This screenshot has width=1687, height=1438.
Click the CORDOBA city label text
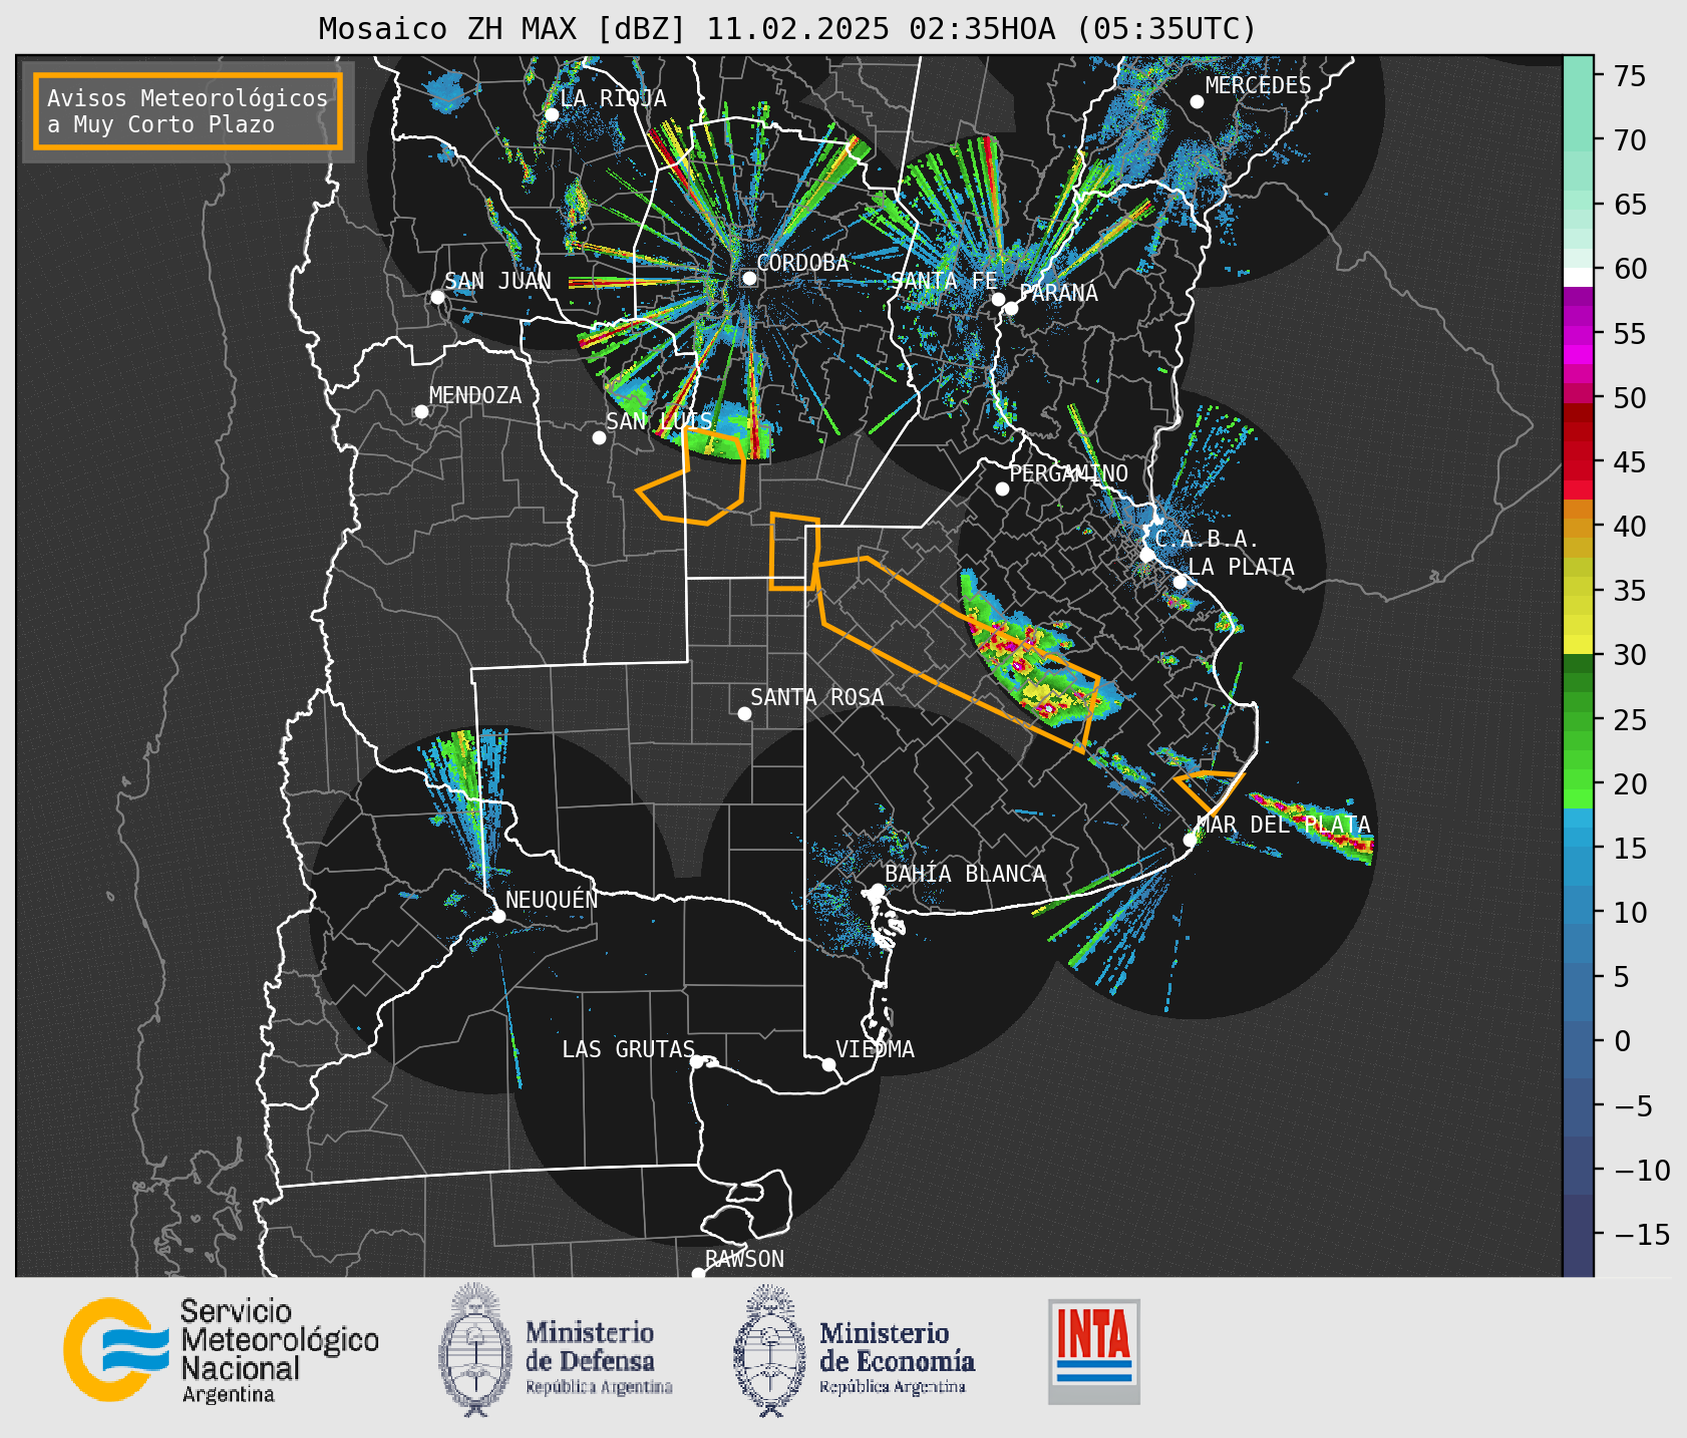coord(802,263)
